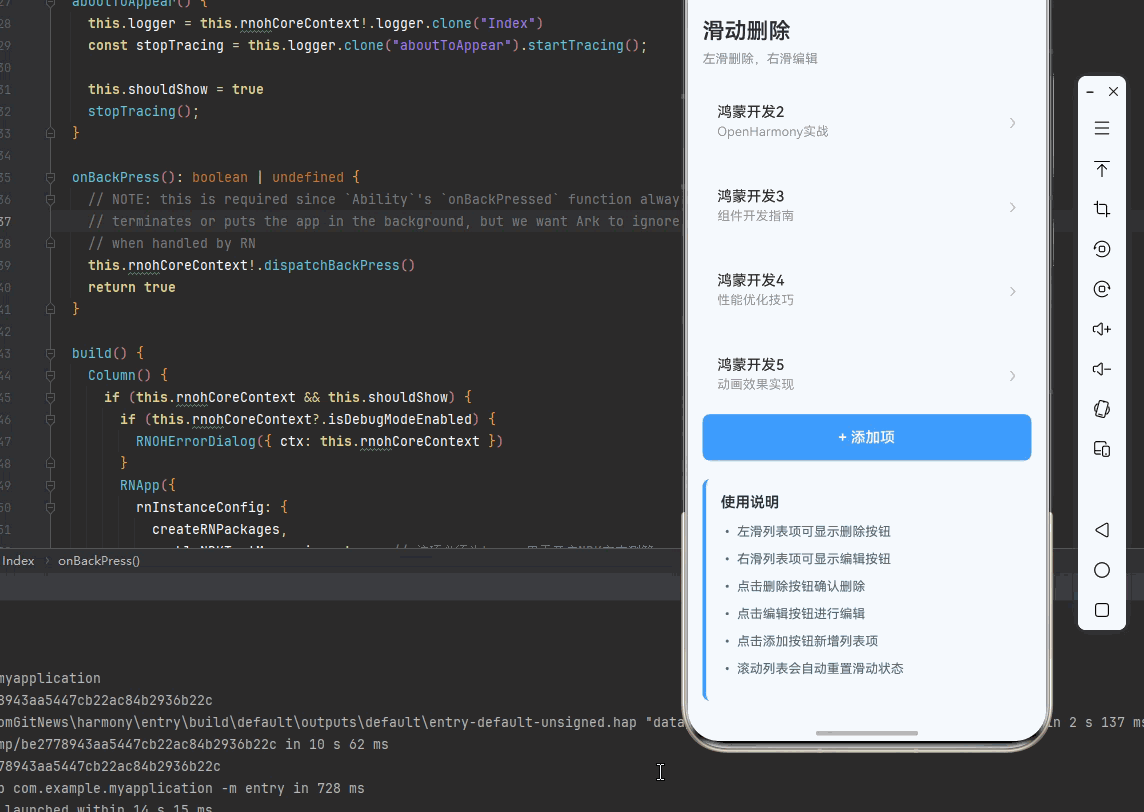
Task: Open the emulator toolbar hamburger menu
Action: tap(1102, 128)
